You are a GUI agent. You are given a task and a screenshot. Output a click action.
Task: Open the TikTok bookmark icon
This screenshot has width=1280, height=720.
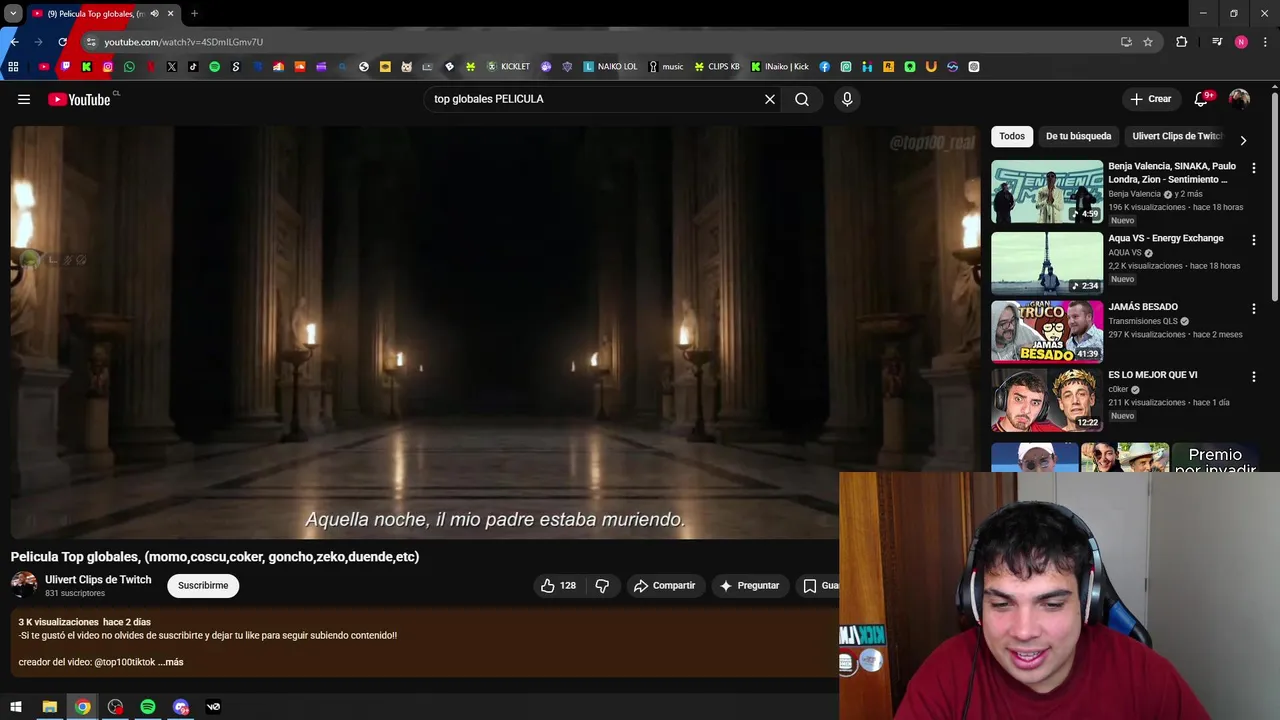(x=193, y=67)
